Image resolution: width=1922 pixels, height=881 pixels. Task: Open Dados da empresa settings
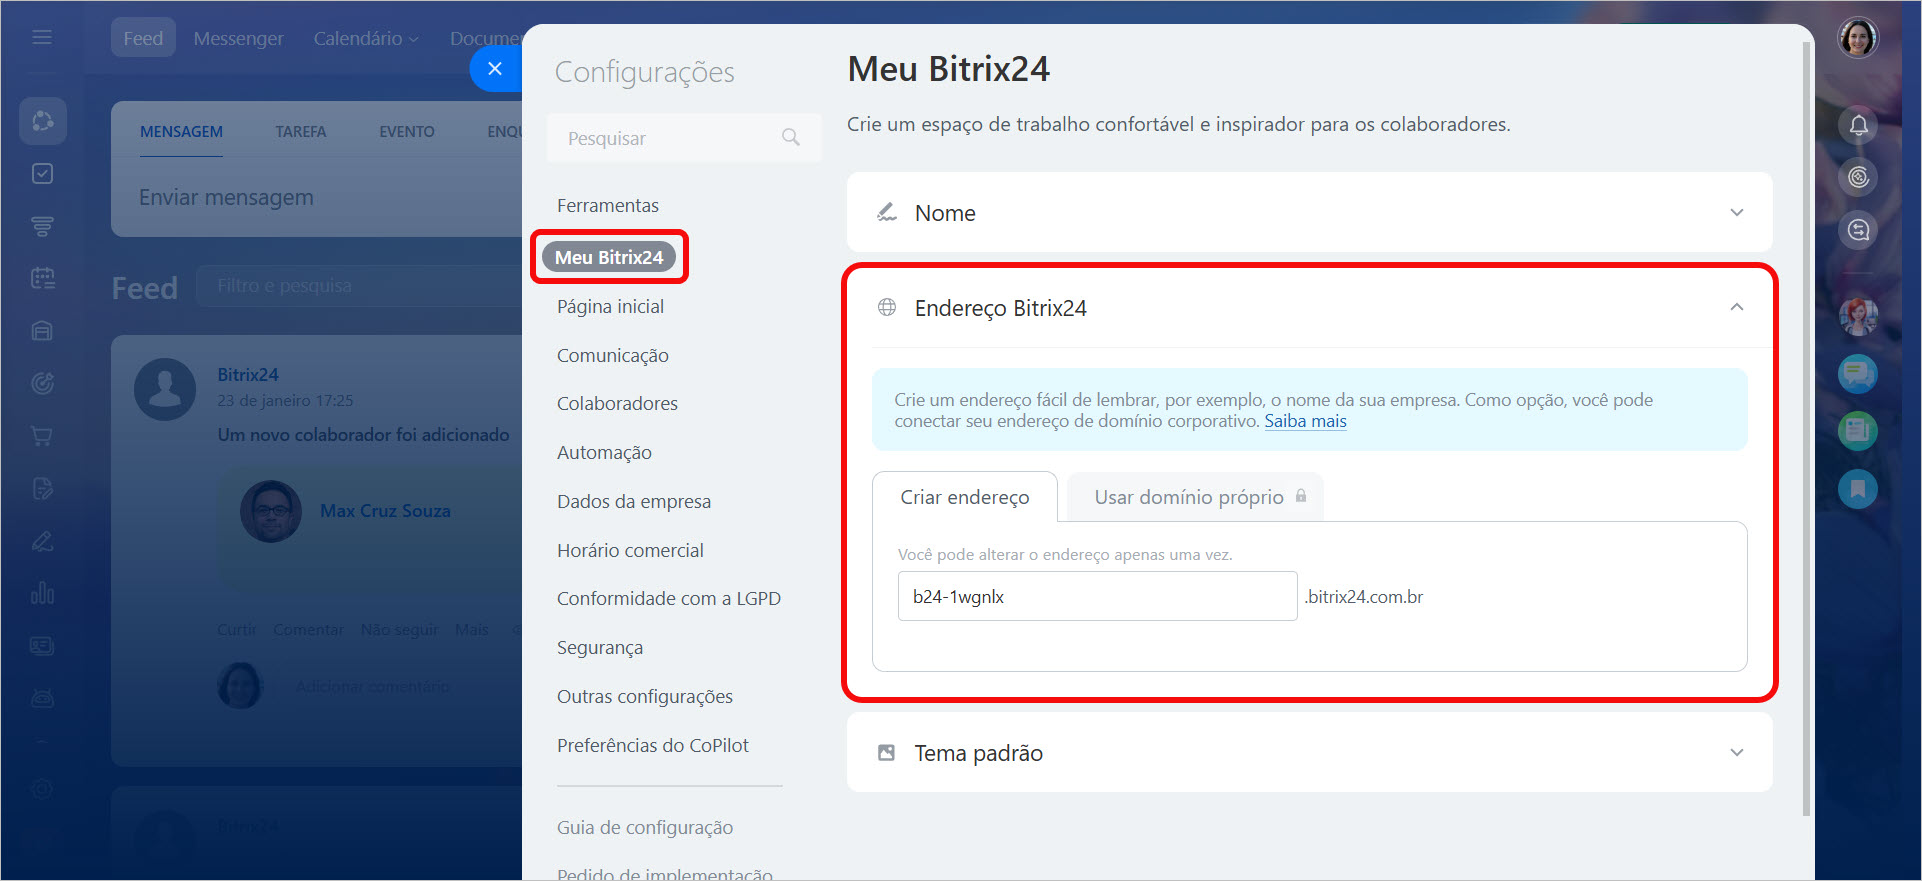[x=634, y=501]
